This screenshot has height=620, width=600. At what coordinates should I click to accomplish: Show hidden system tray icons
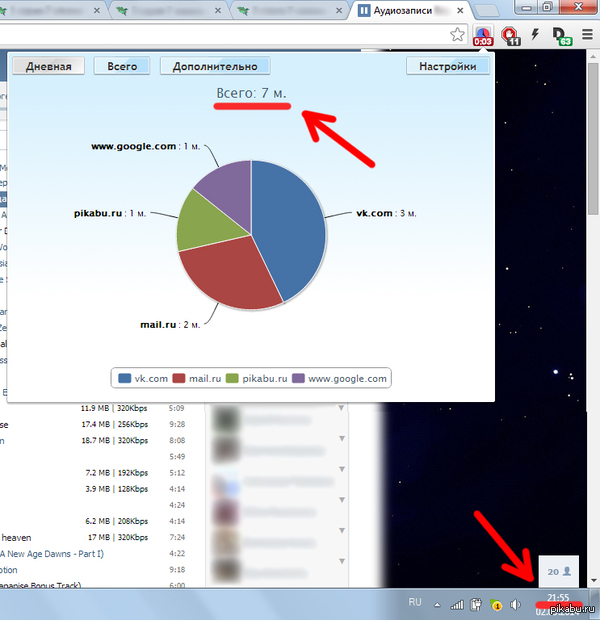pyautogui.click(x=437, y=605)
